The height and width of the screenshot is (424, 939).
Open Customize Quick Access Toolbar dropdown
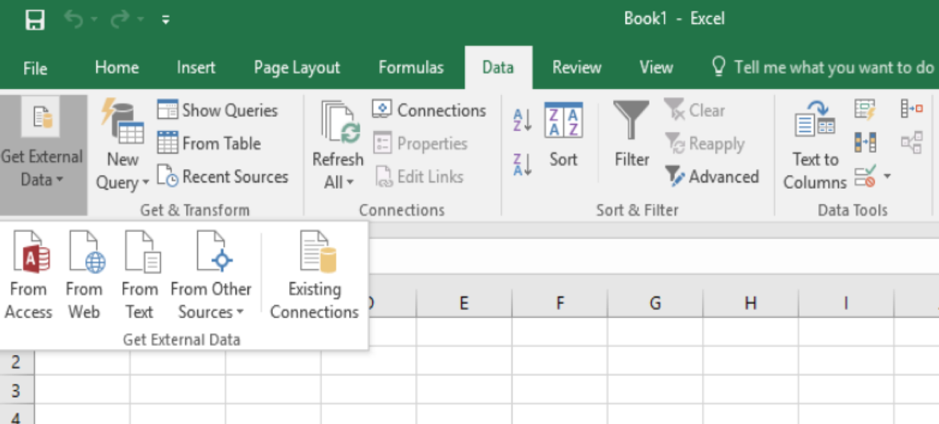[166, 20]
